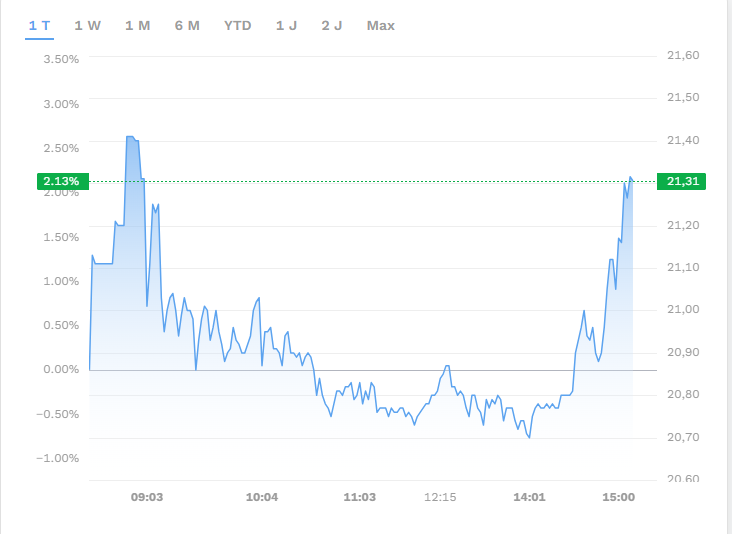Select the 1 T time range tab
Viewport: 732px width, 534px height.
39,25
